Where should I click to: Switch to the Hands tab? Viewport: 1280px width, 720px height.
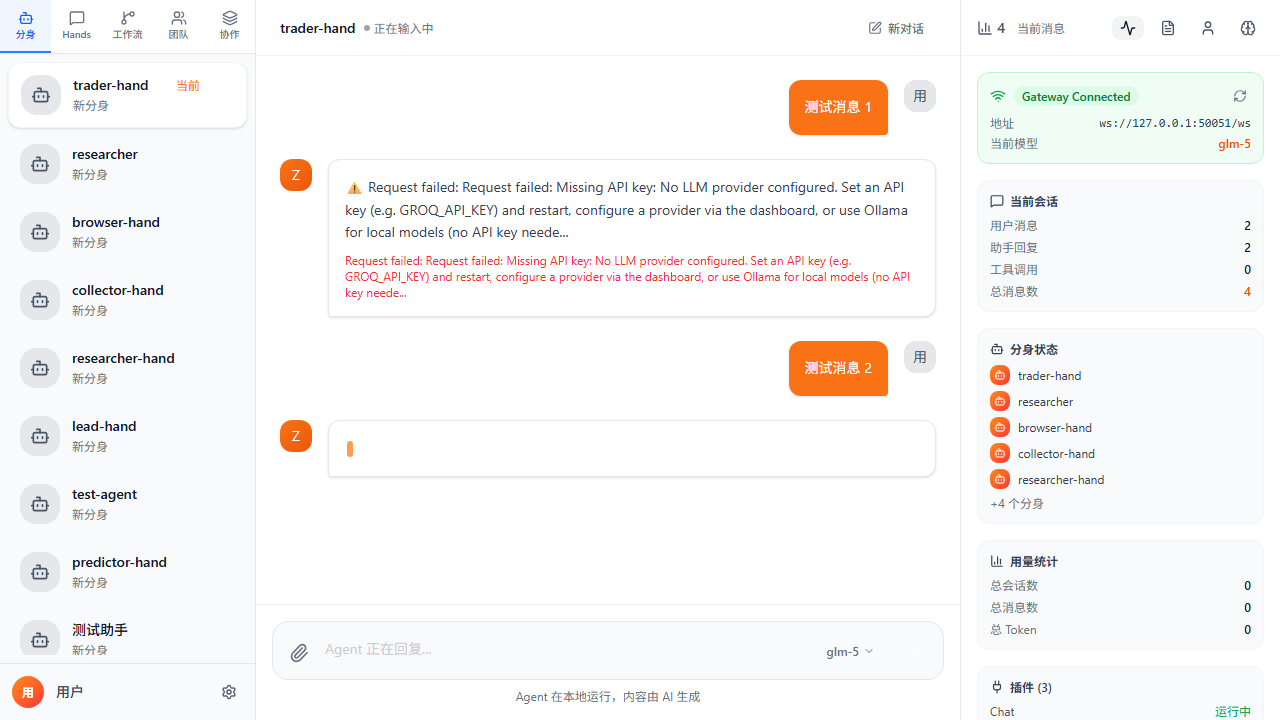[x=76, y=26]
